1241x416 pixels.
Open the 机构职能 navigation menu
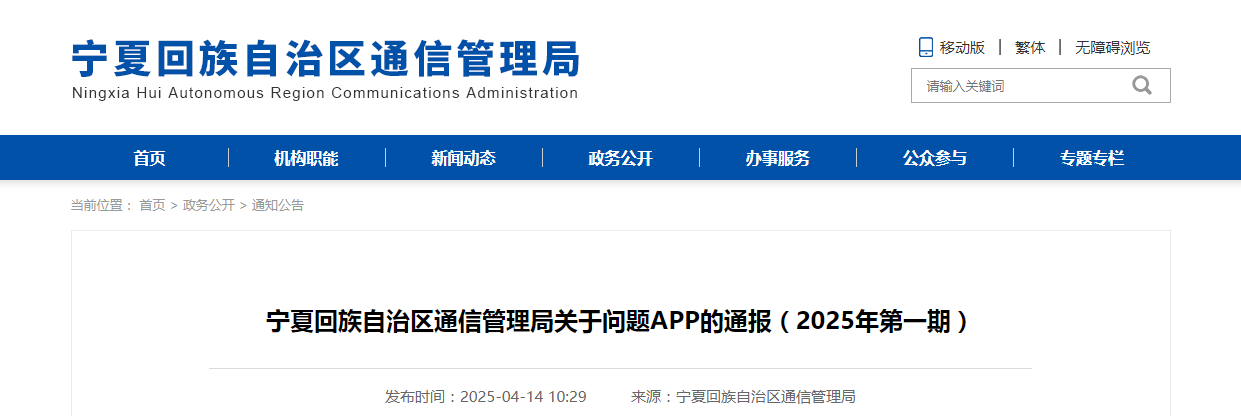click(306, 158)
